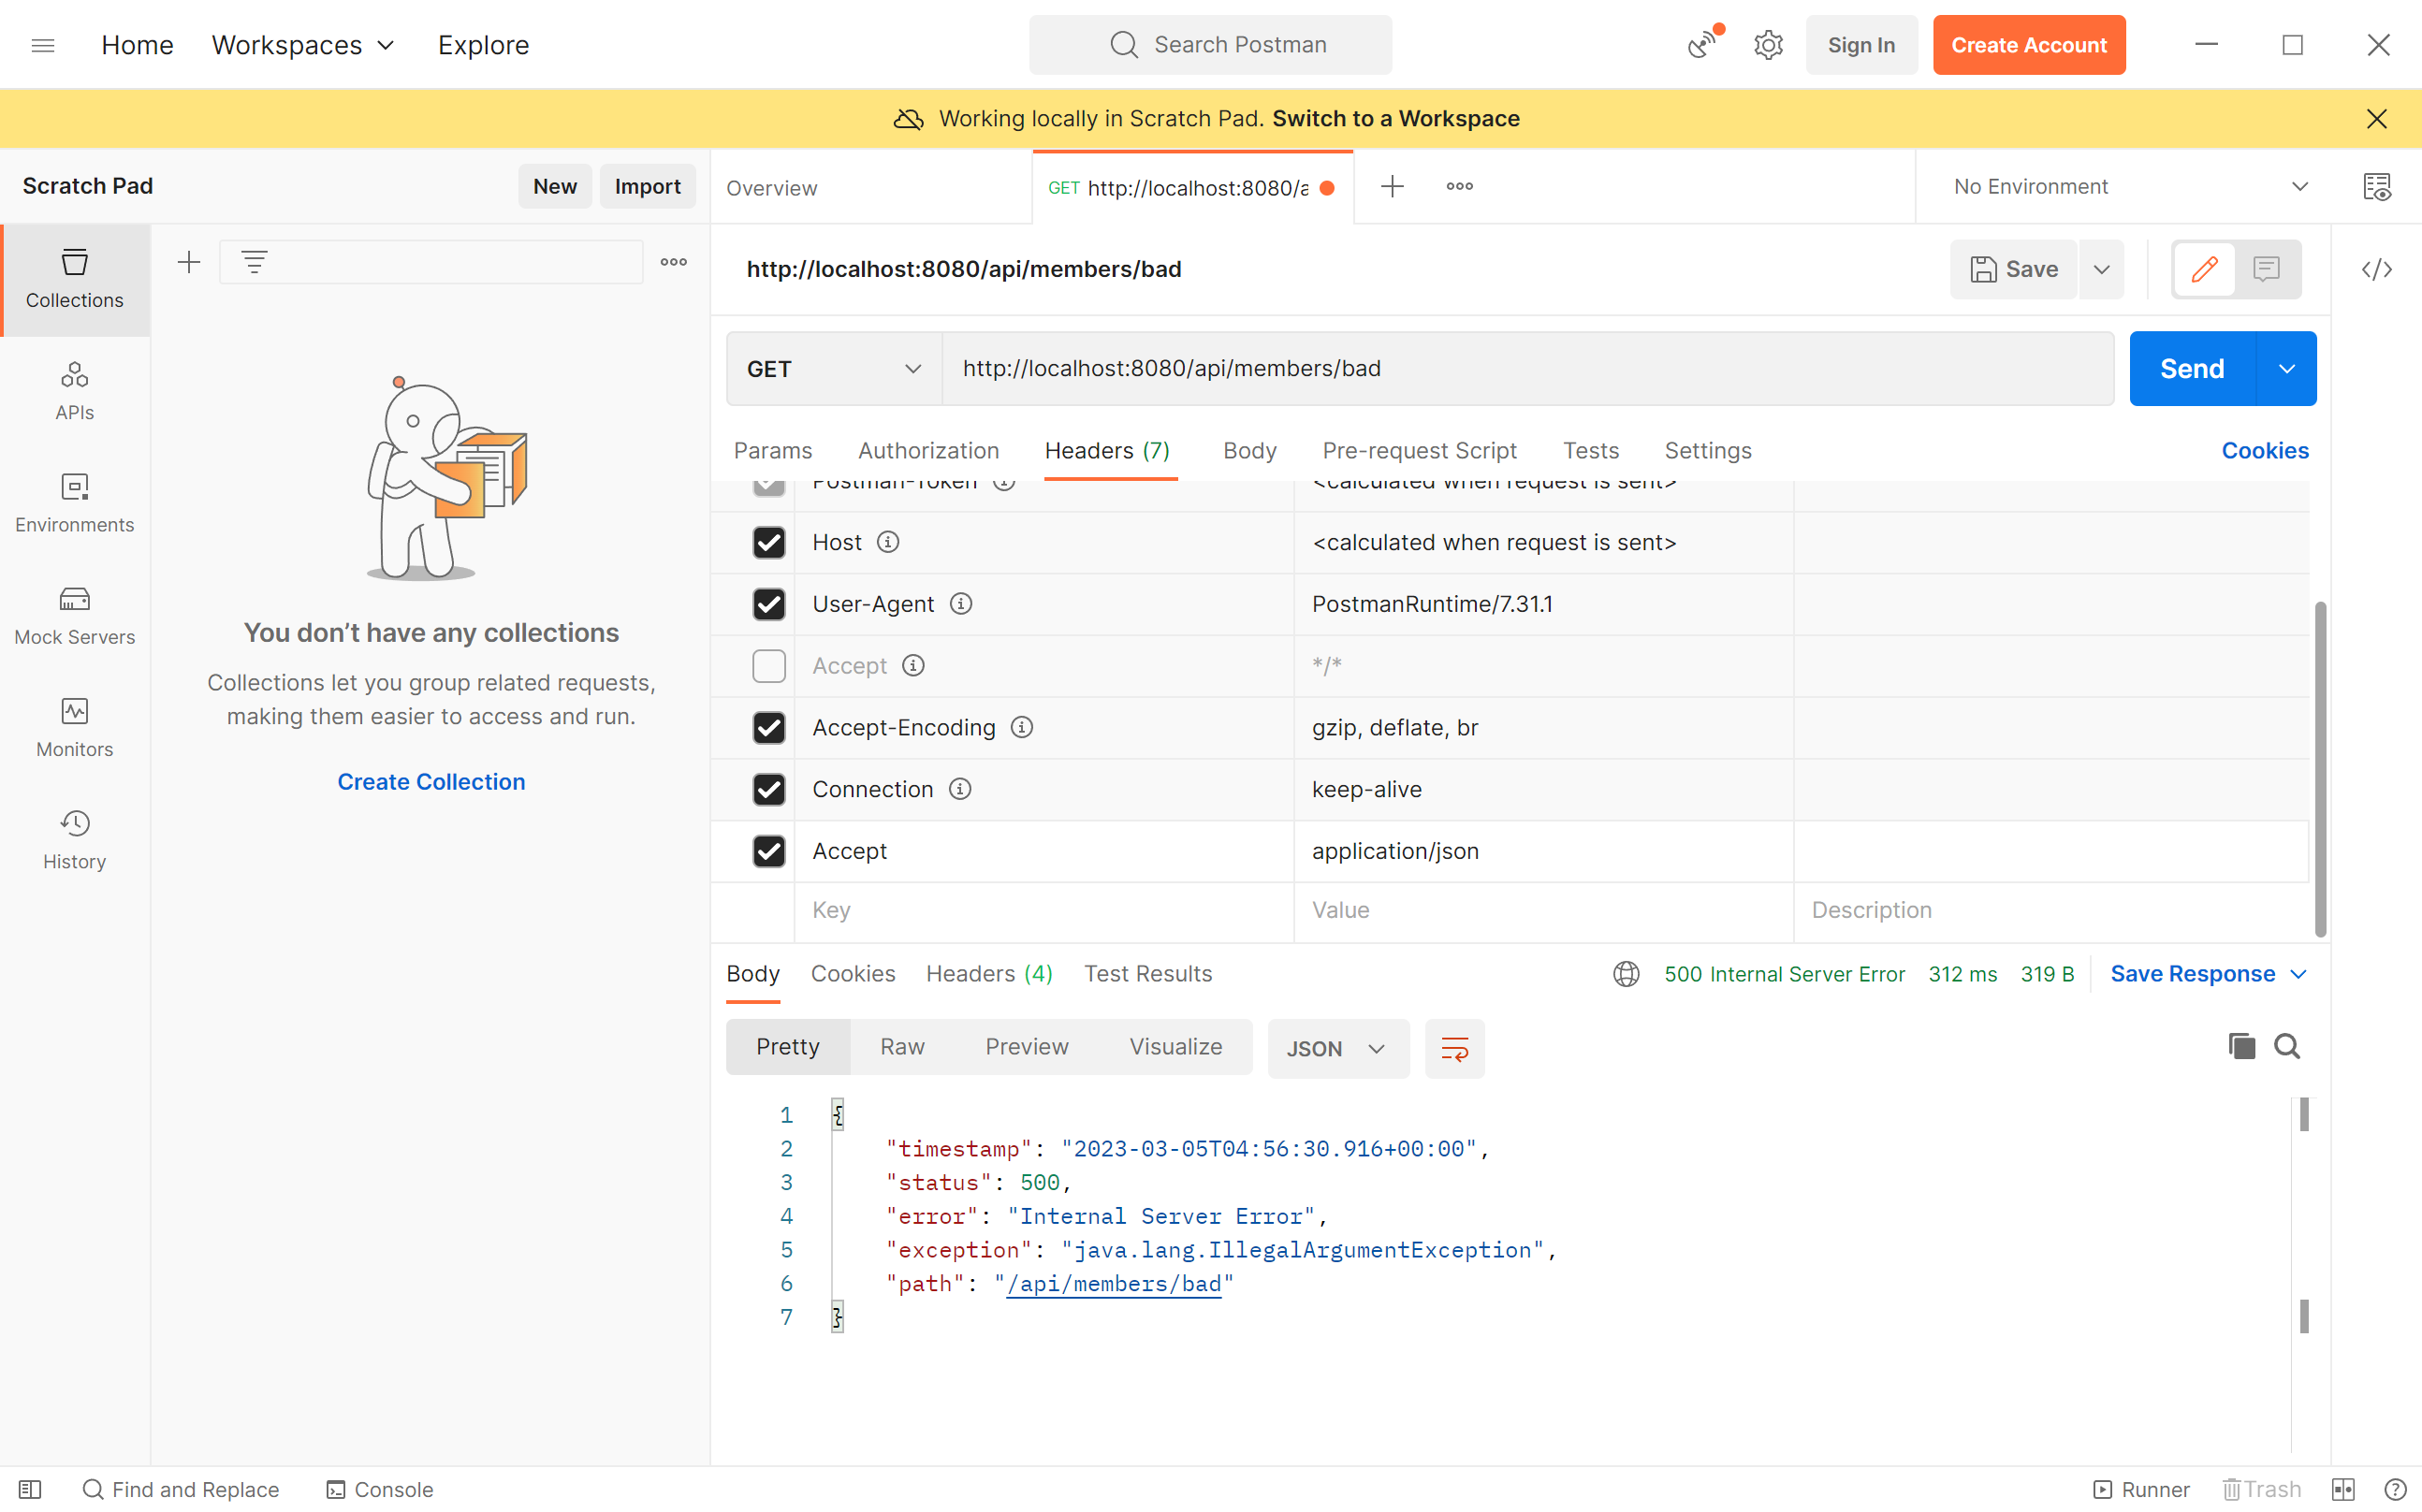Click the plus icon to create collection
The height and width of the screenshot is (1512, 2422).
[189, 263]
